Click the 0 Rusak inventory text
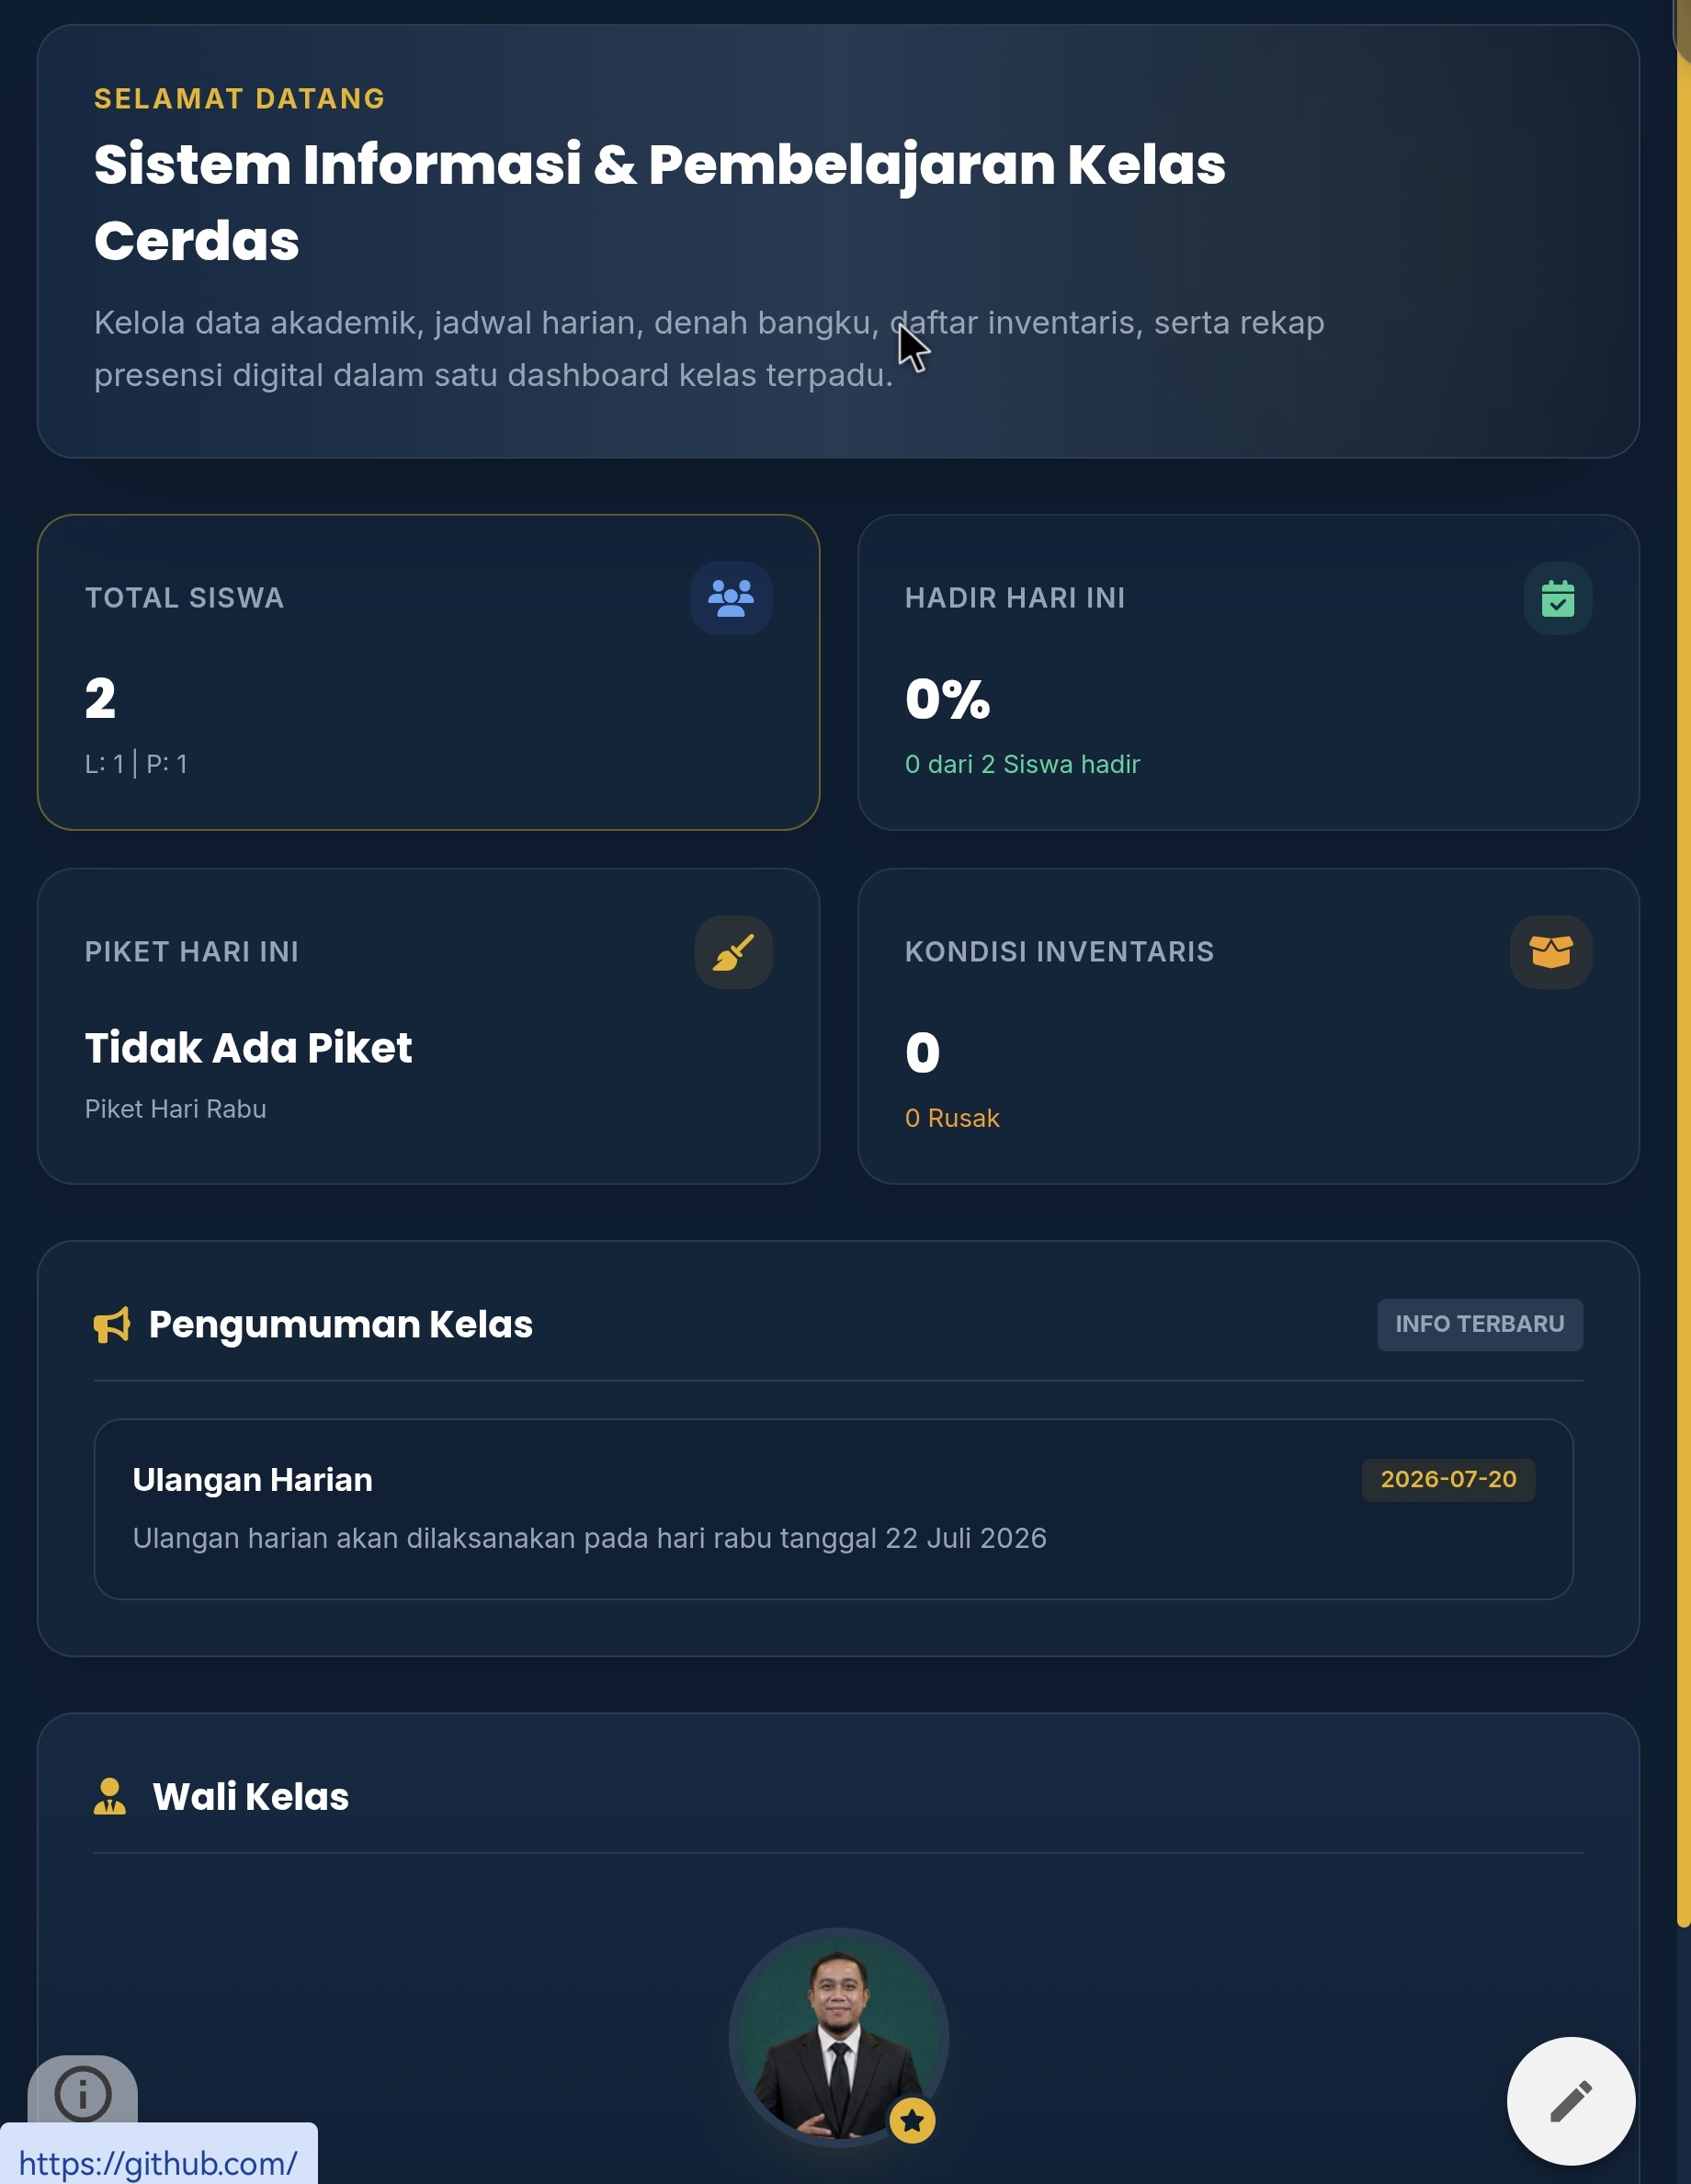Viewport: 1691px width, 2184px height. (x=952, y=1118)
